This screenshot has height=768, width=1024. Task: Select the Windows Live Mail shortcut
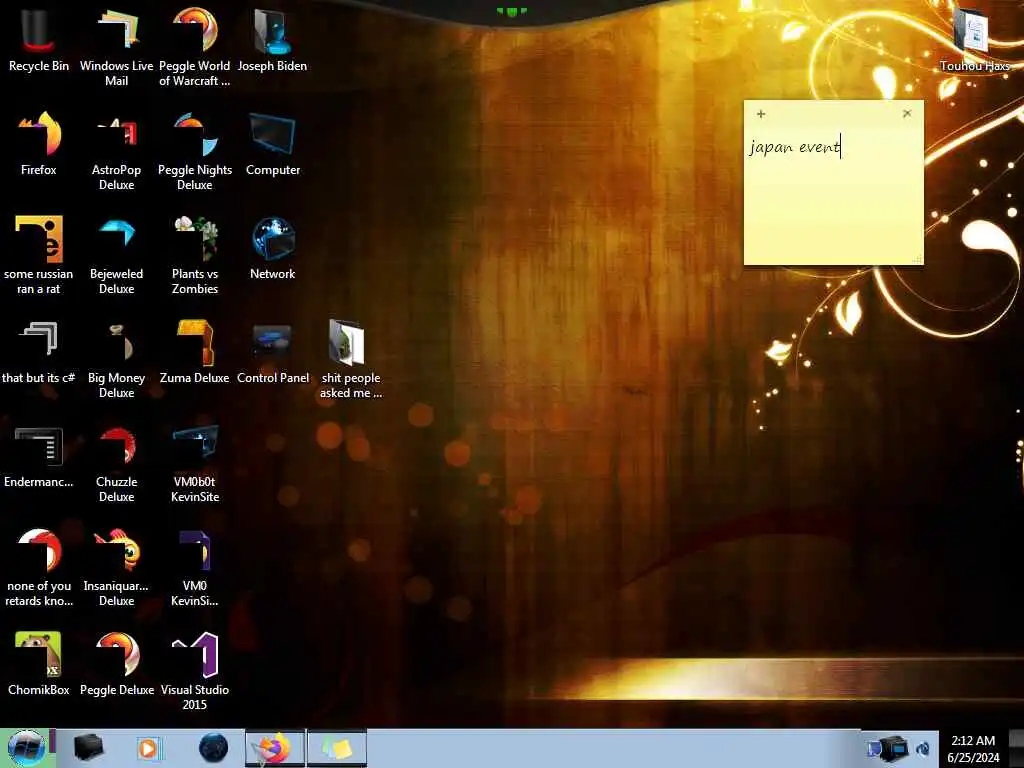coord(116,47)
